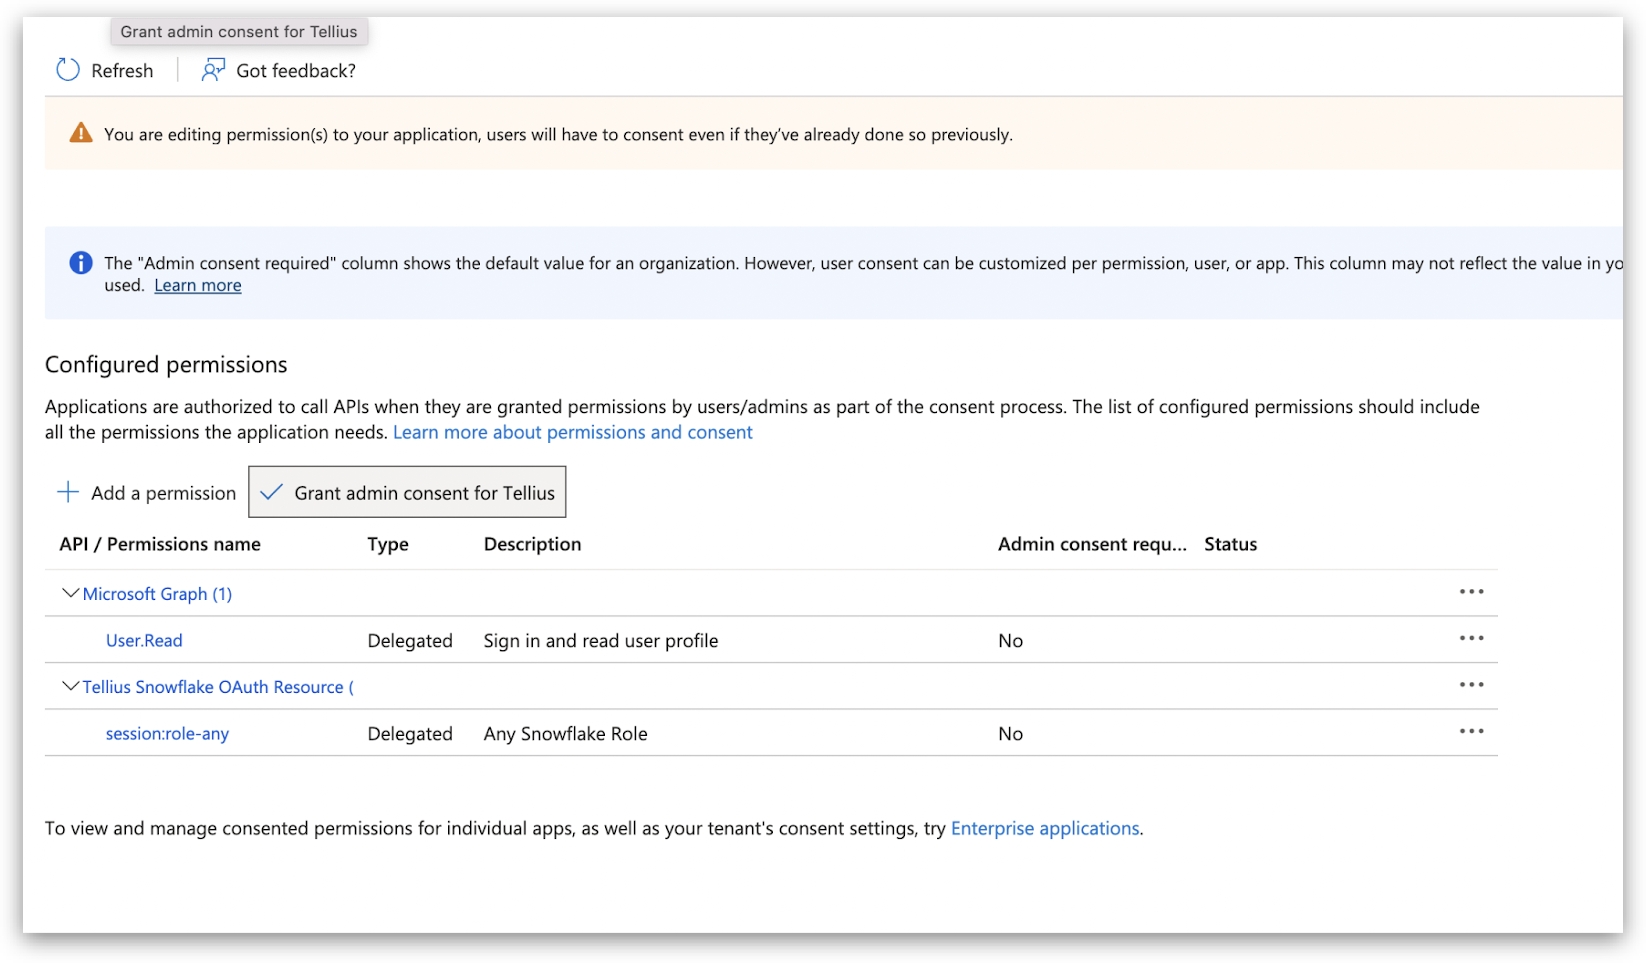Viewport: 1646px width, 963px height.
Task: Open Learn more about permissions and consent
Action: click(x=572, y=433)
